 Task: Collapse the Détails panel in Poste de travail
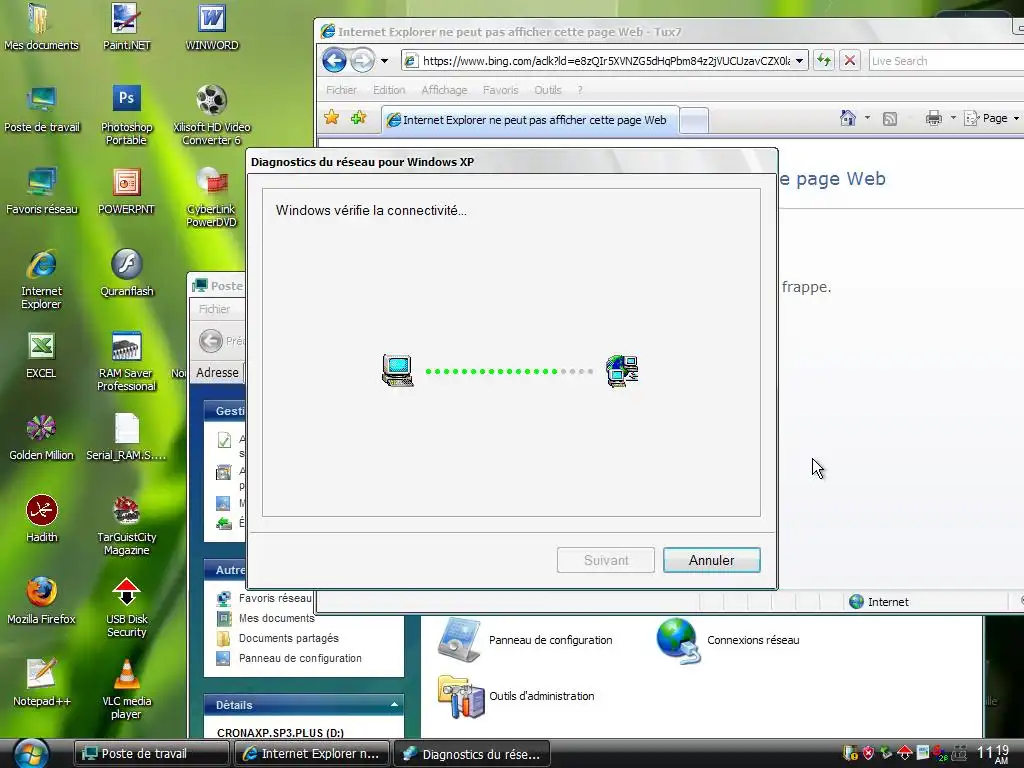point(394,704)
